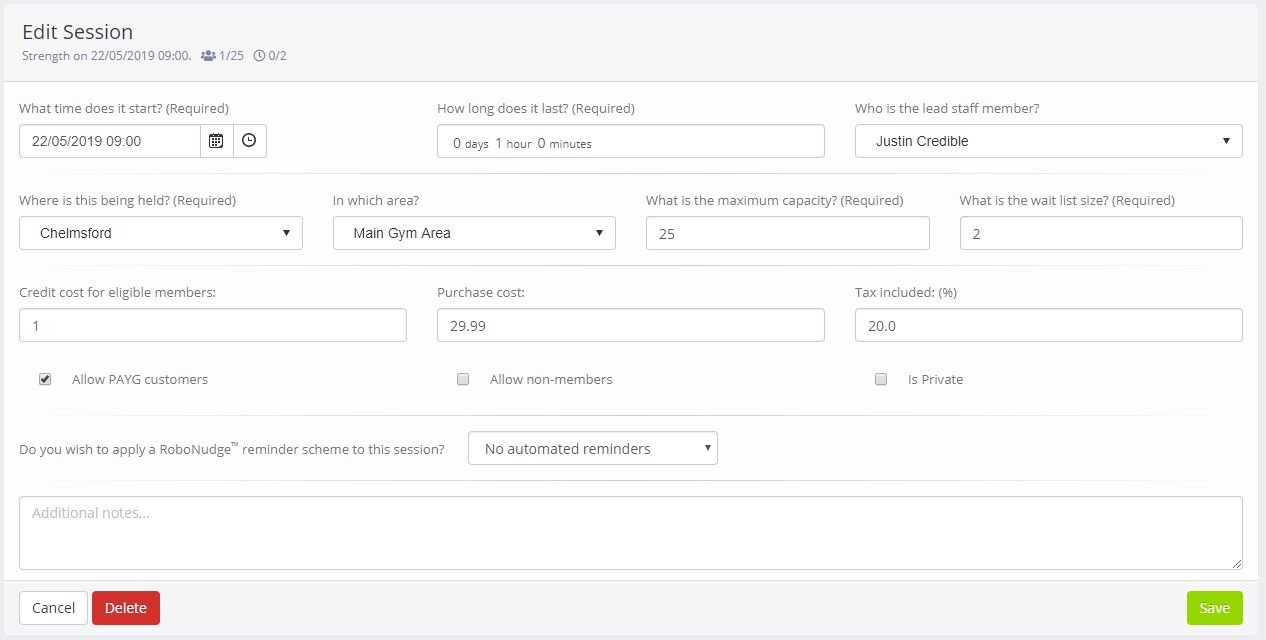Click the attendees count icon in header
Viewport: 1266px width, 640px height.
(208, 56)
